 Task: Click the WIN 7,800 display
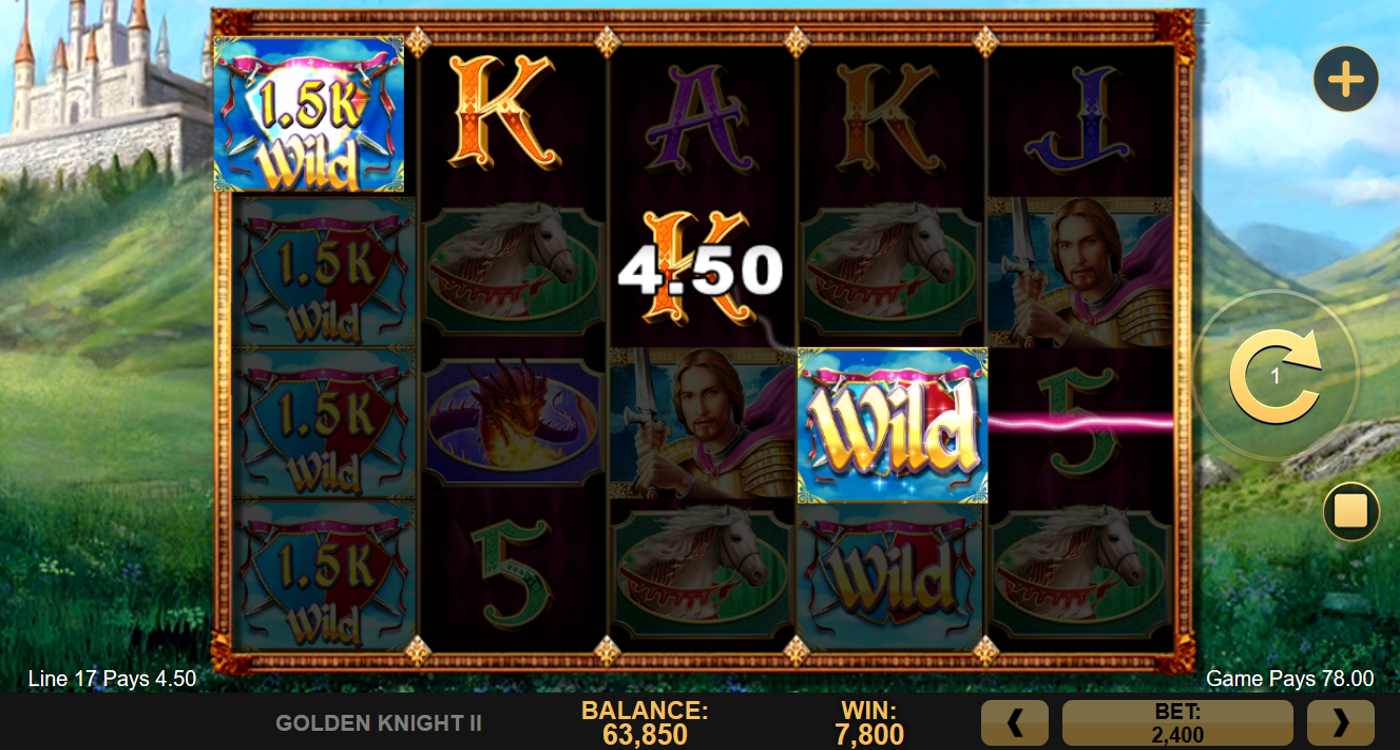pyautogui.click(x=869, y=723)
